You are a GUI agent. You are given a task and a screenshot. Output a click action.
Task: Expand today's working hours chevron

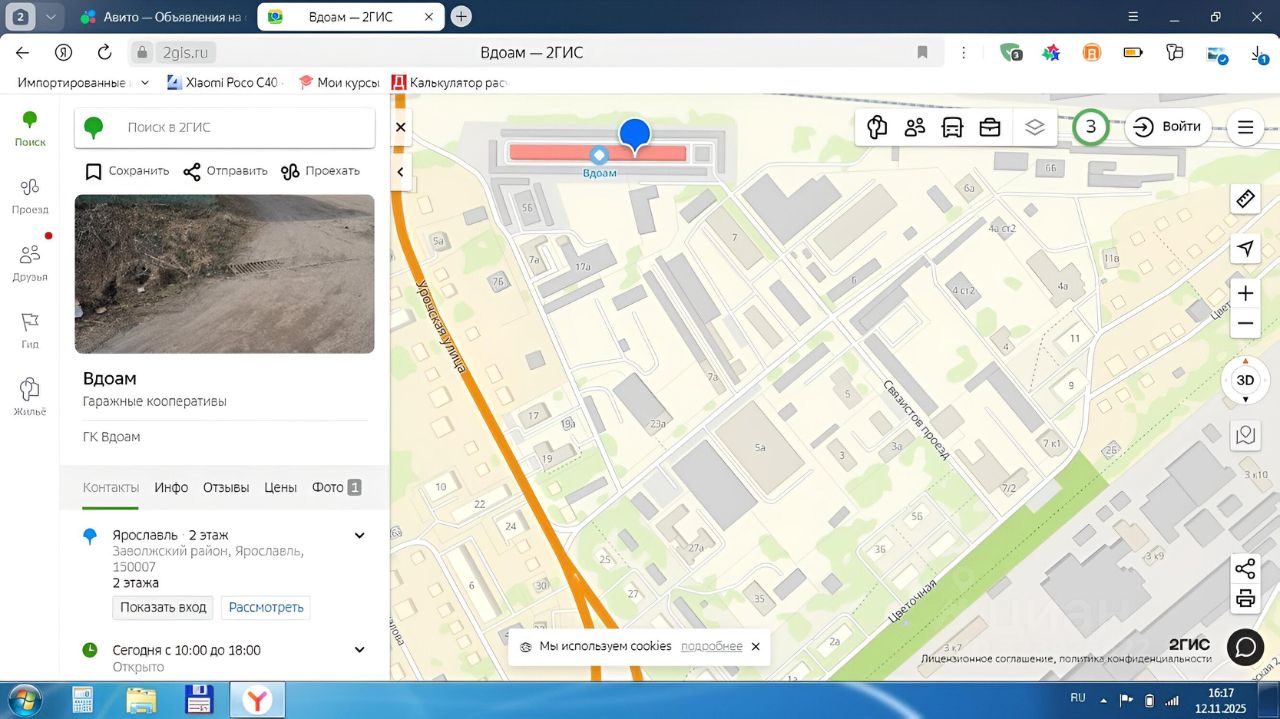[x=360, y=650]
